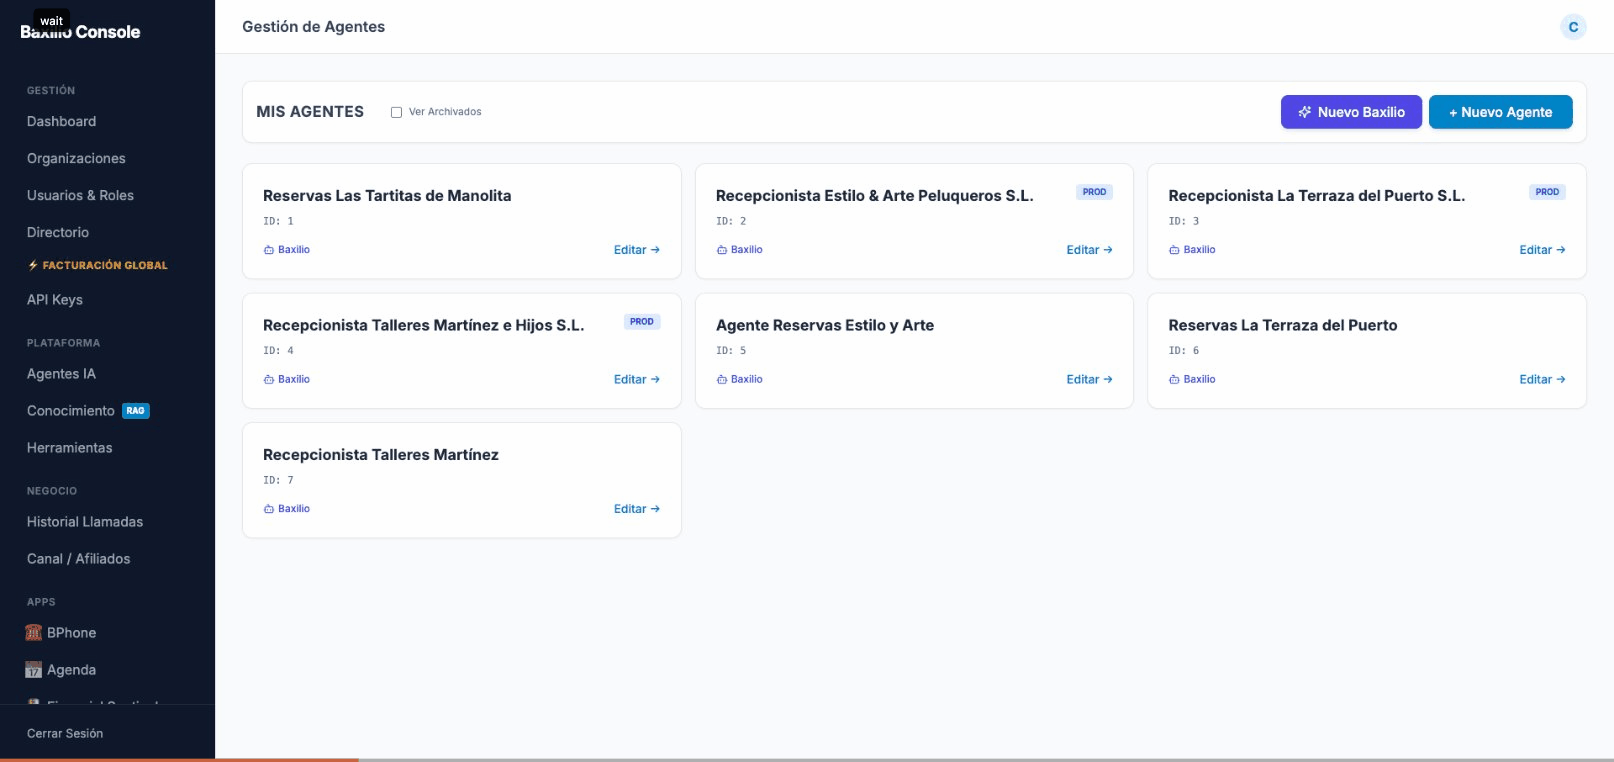The image size is (1614, 762).
Task: Click the PROD badge on La Terraza del Puerto S.L. card
Action: 1547,192
